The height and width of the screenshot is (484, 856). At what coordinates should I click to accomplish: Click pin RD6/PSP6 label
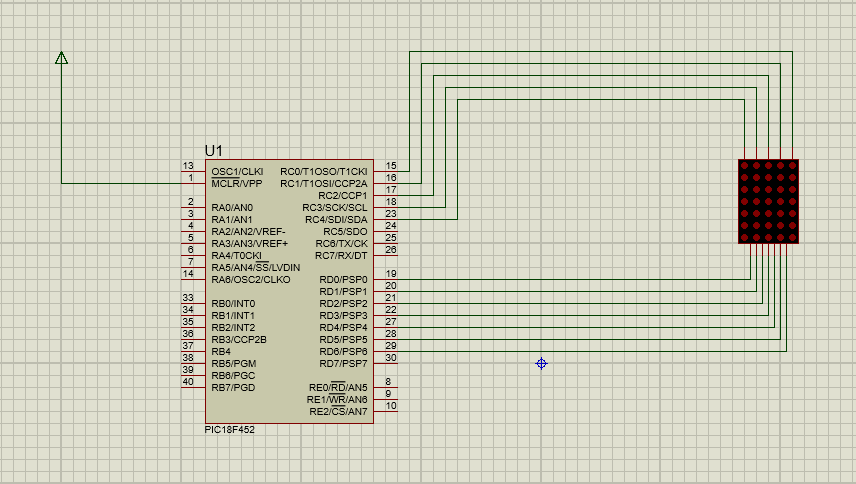click(343, 351)
